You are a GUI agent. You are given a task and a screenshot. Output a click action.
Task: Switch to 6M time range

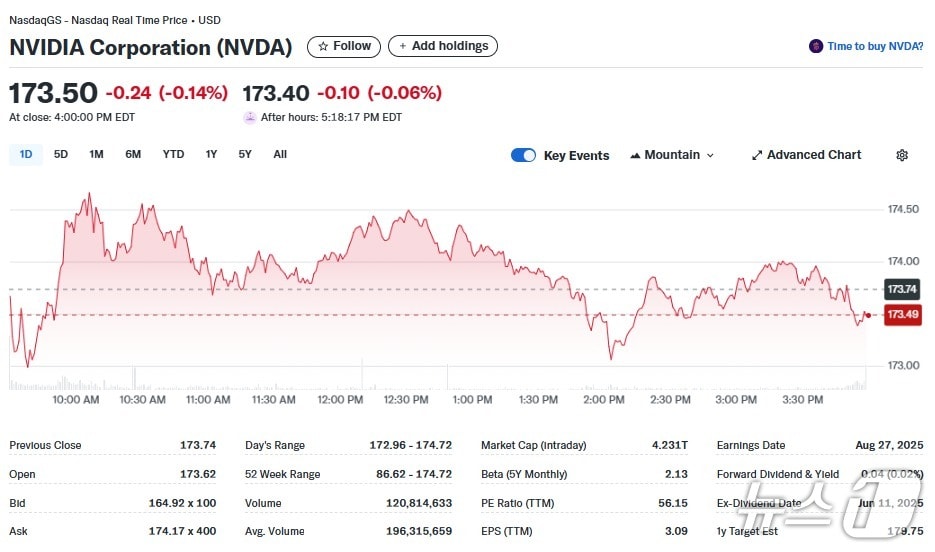[133, 154]
